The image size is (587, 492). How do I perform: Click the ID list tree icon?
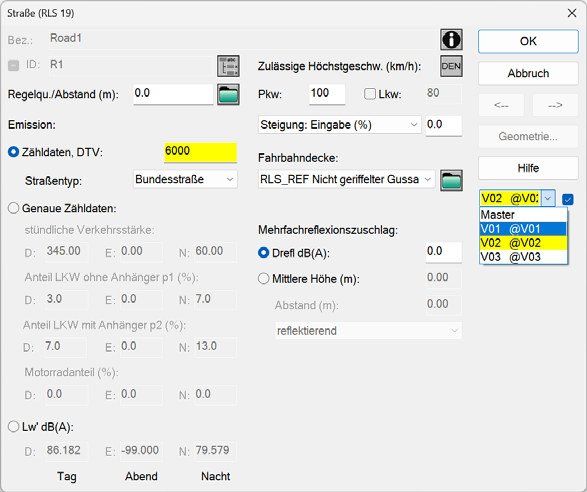(228, 66)
